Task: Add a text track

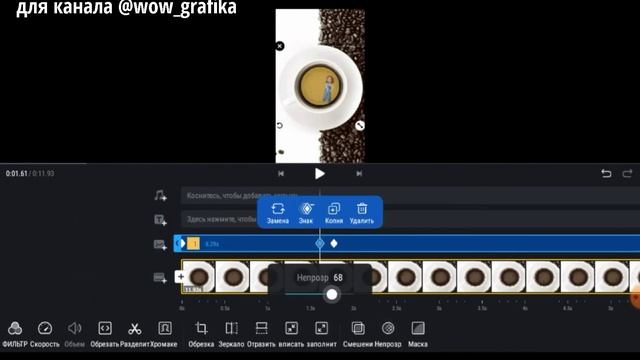Action: [160, 220]
